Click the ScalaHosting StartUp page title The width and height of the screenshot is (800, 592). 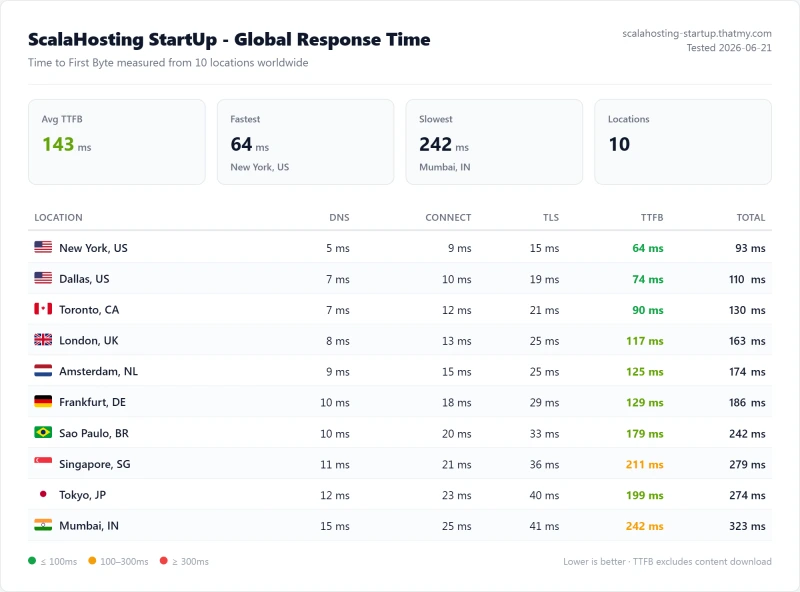coord(229,39)
